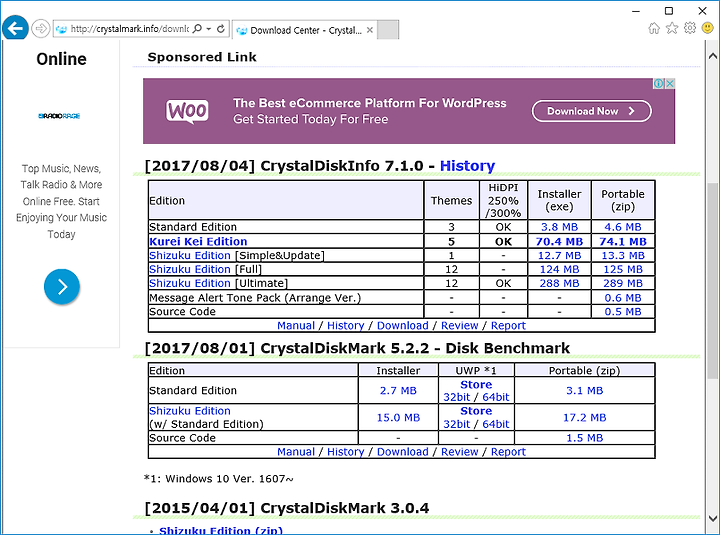720x535 pixels.
Task: Go back with the browser back arrow
Action: 15,28
